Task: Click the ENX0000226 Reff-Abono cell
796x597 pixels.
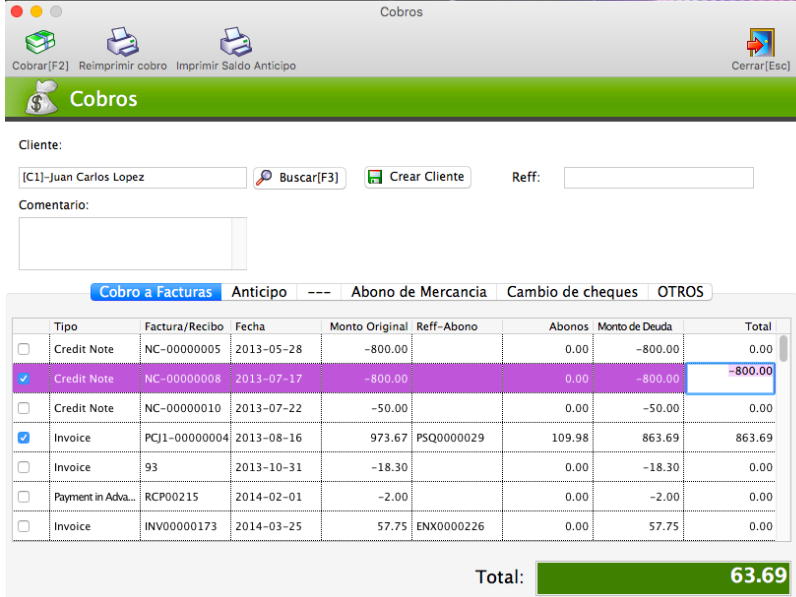Action: click(457, 526)
